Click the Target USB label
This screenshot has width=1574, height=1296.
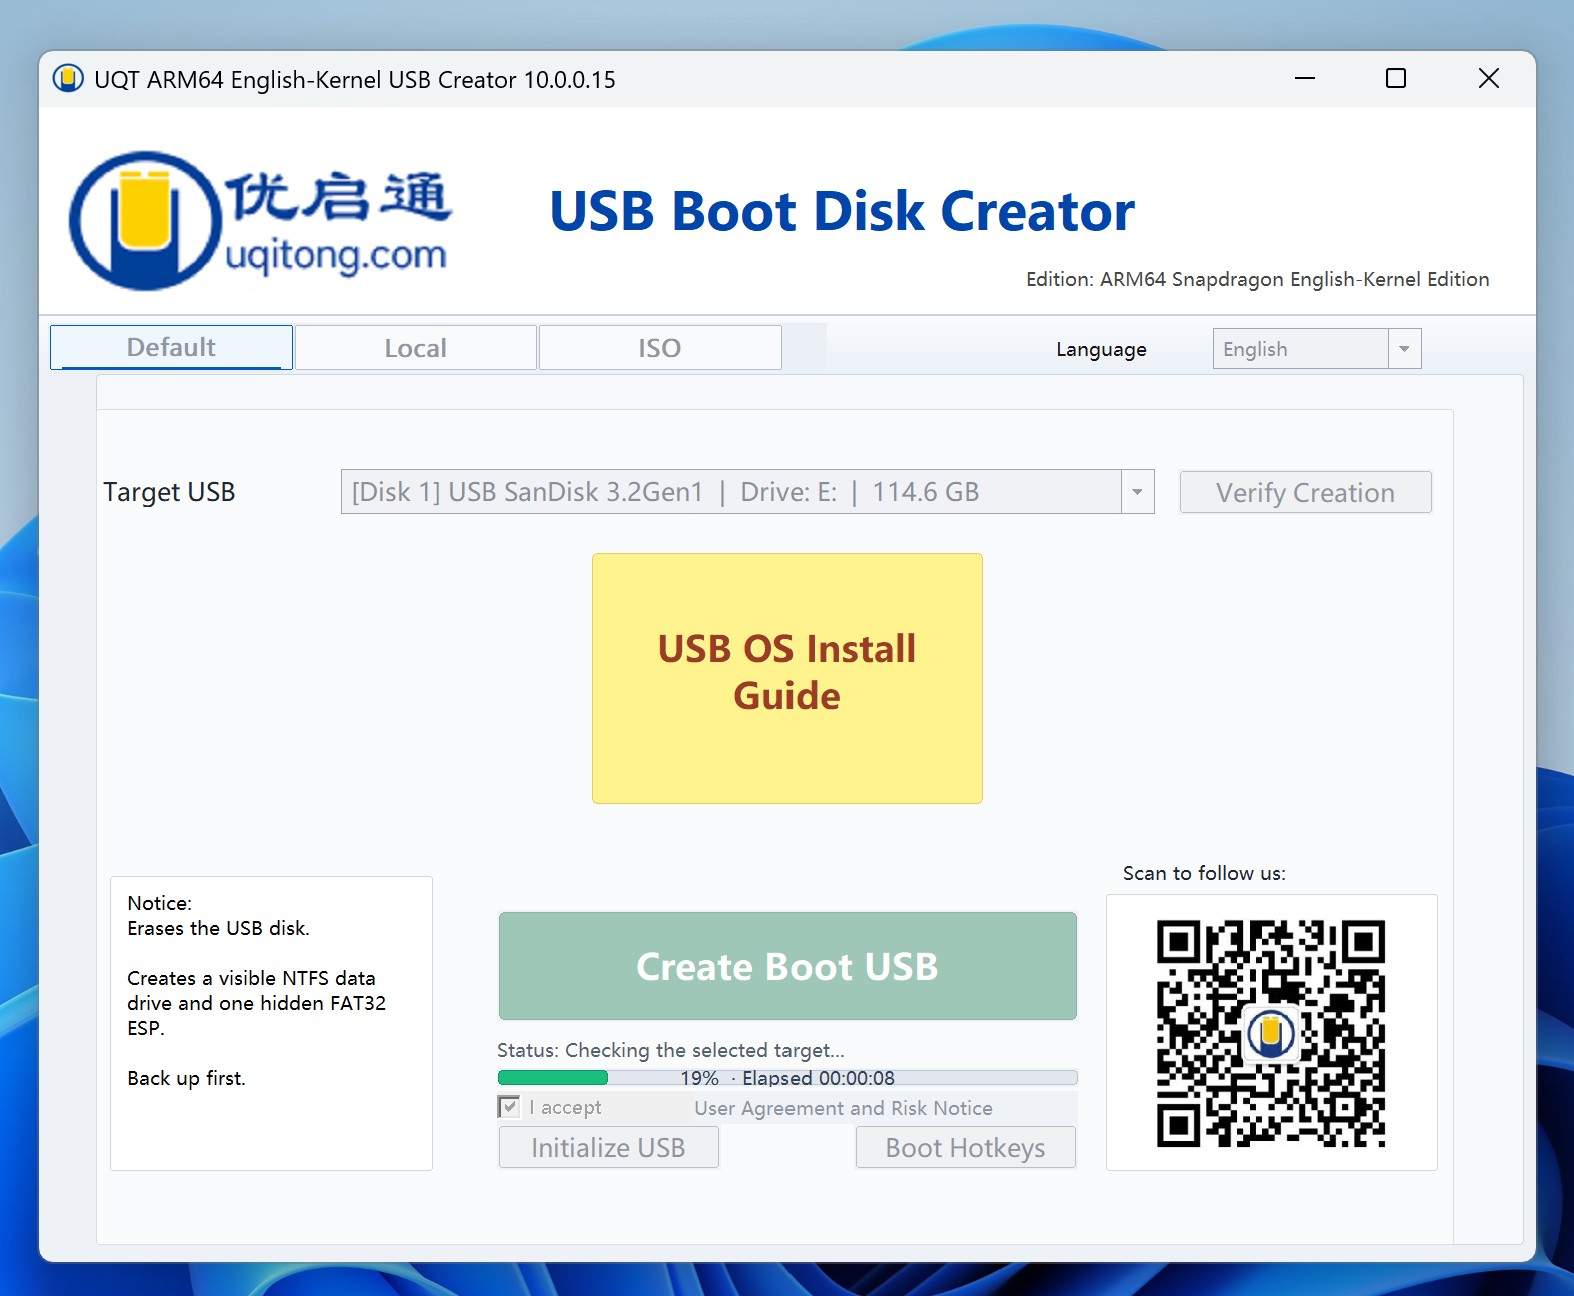click(169, 492)
